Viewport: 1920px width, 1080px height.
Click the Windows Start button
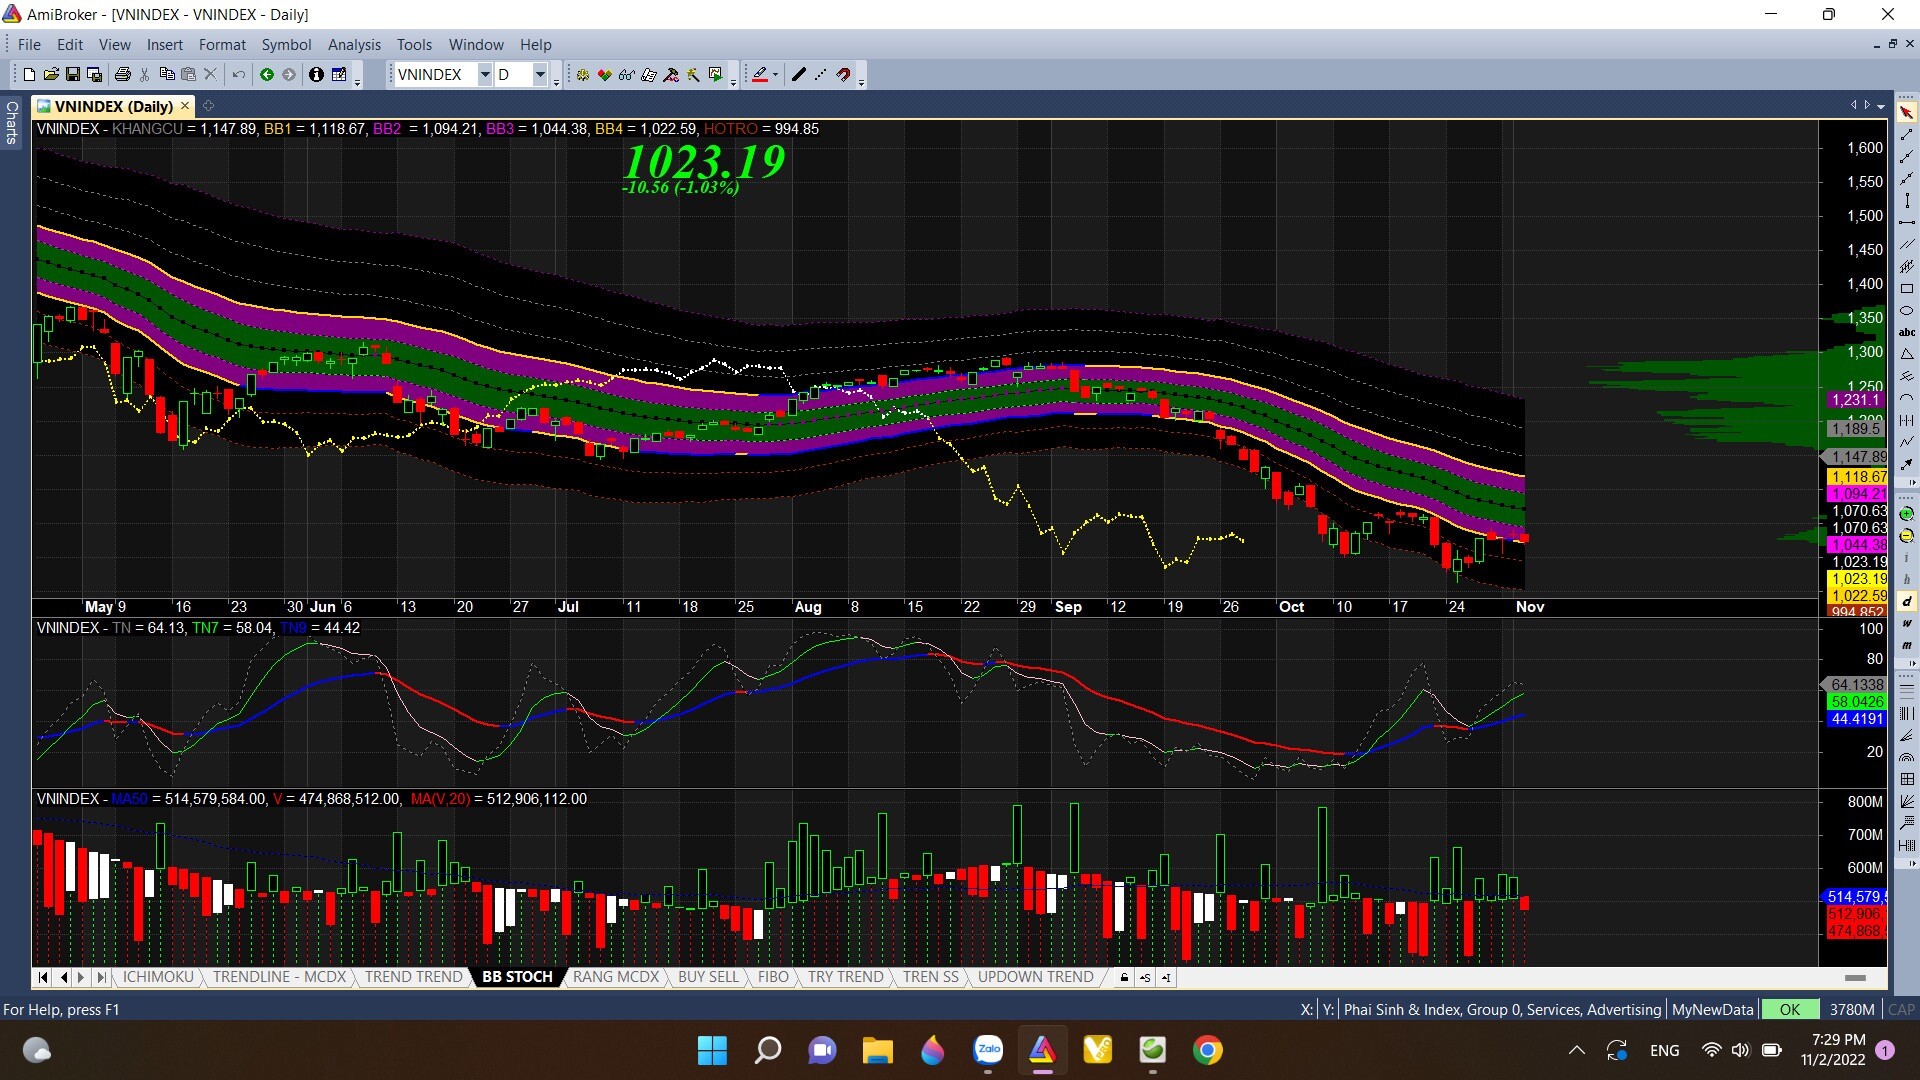(713, 1050)
